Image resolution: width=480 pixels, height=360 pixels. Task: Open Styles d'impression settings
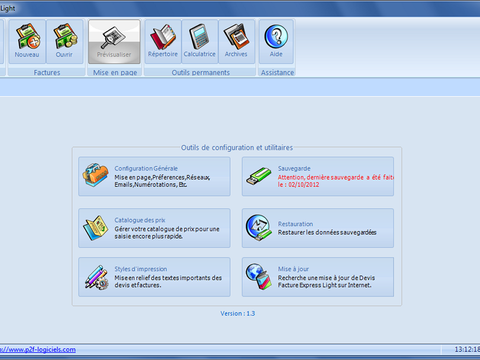tap(154, 277)
